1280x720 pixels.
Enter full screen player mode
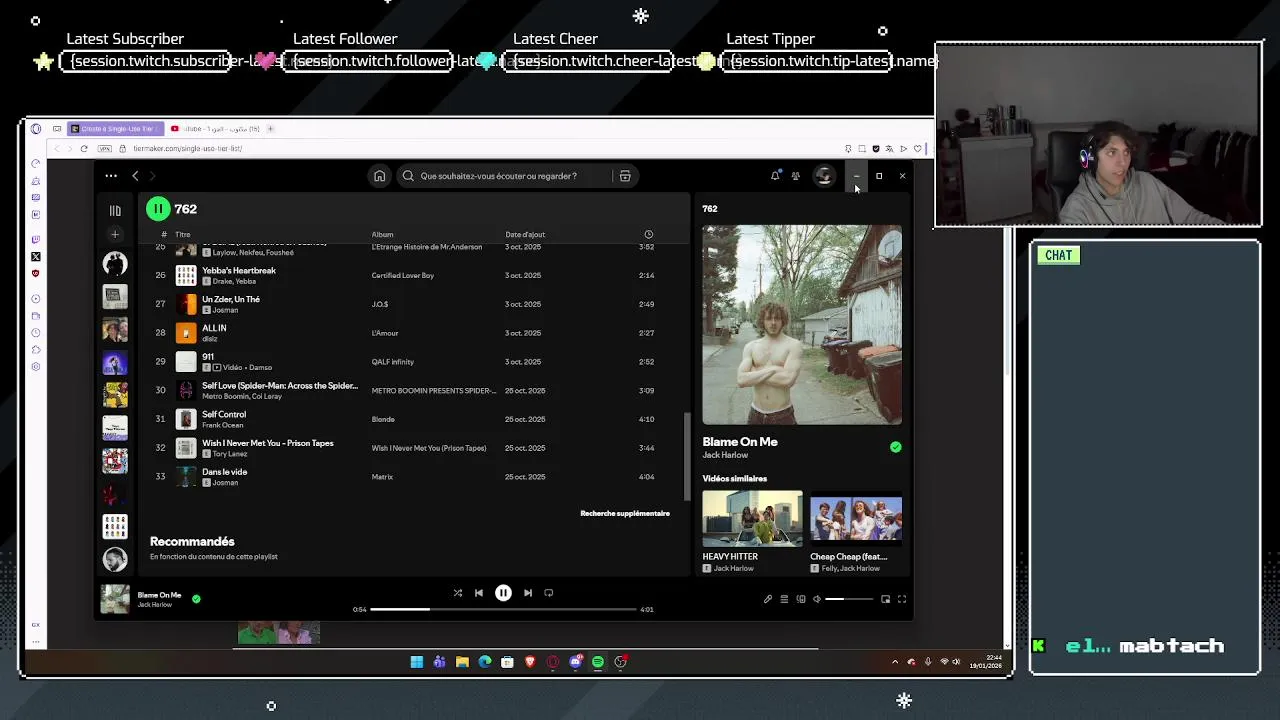(x=902, y=599)
